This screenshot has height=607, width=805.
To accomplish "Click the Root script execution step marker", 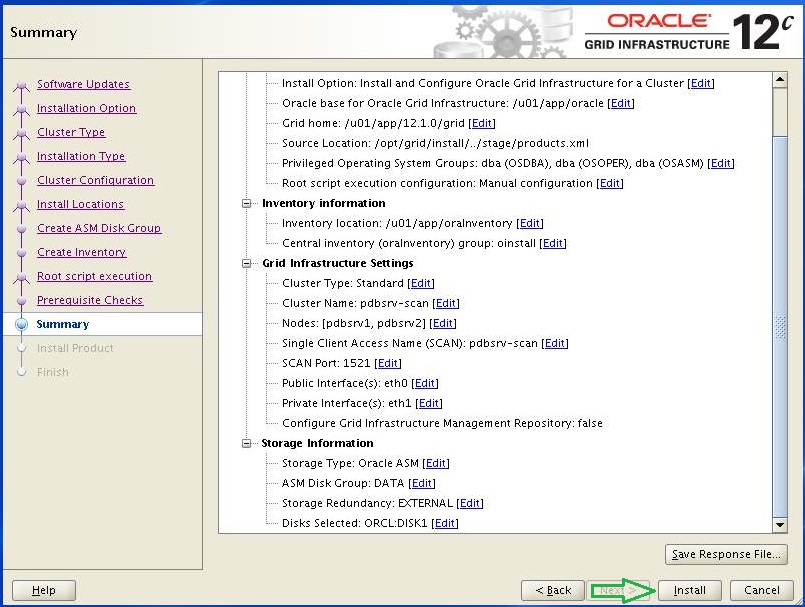I will click(x=22, y=277).
